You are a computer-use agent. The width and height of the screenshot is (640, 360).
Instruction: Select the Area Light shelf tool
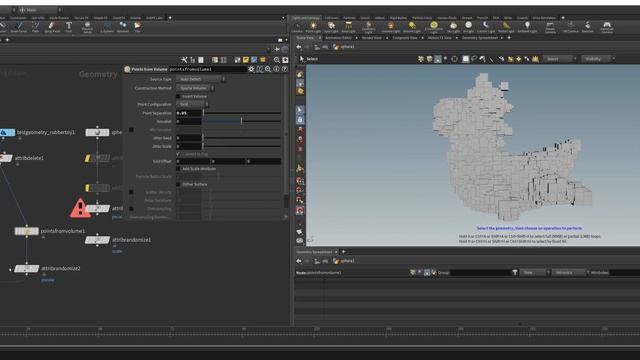(348, 27)
